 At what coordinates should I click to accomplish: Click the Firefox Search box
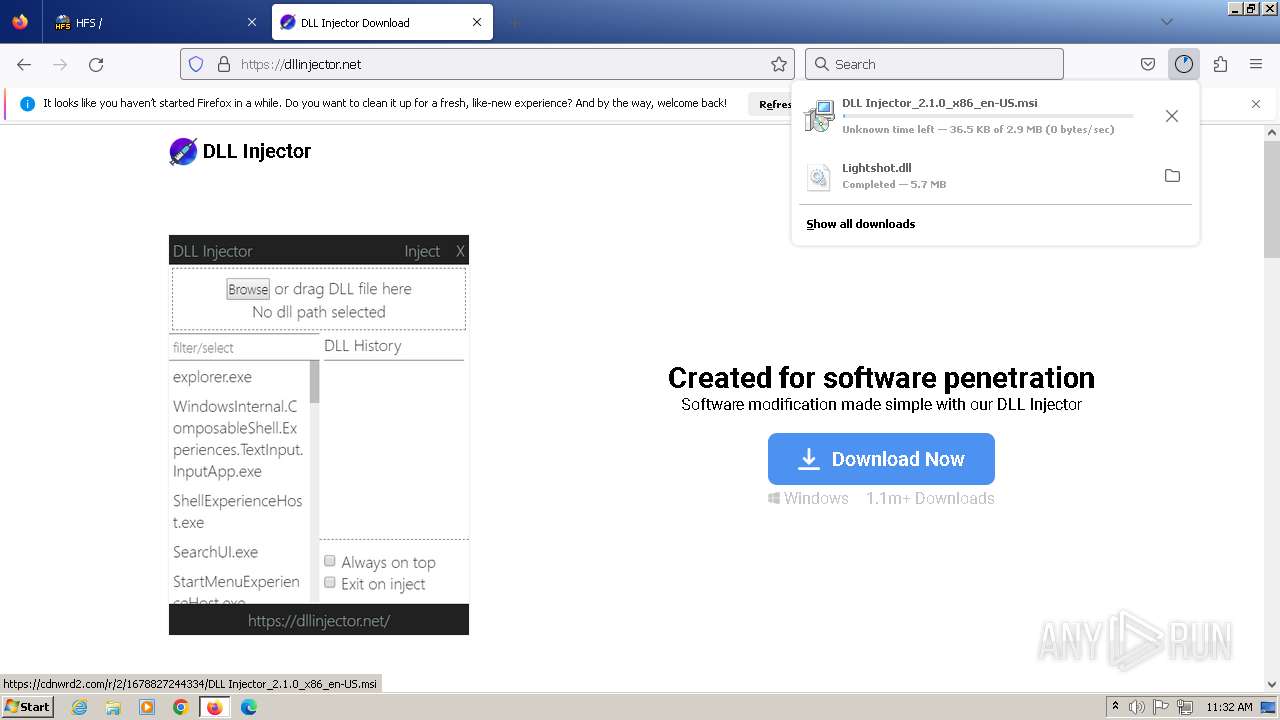point(934,64)
